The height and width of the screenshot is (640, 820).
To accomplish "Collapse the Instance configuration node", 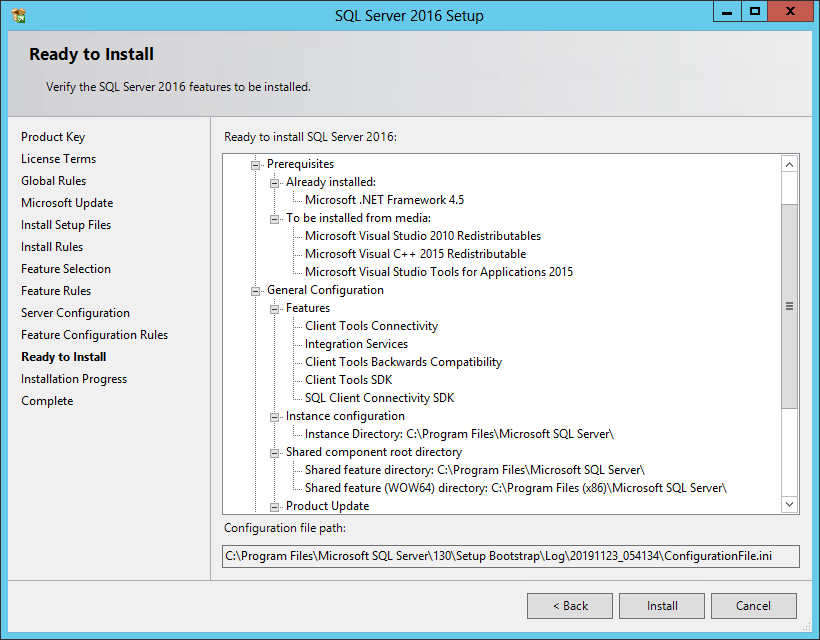I will 274,417.
